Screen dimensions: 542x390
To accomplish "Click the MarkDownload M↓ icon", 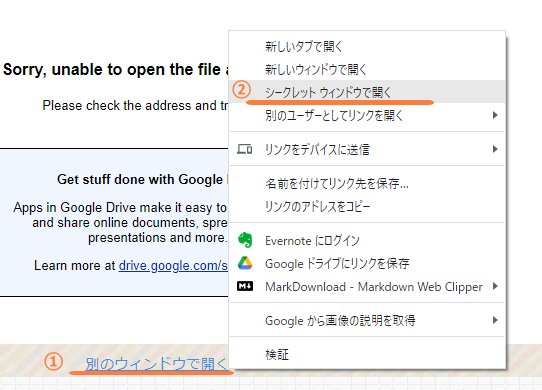I will (245, 286).
